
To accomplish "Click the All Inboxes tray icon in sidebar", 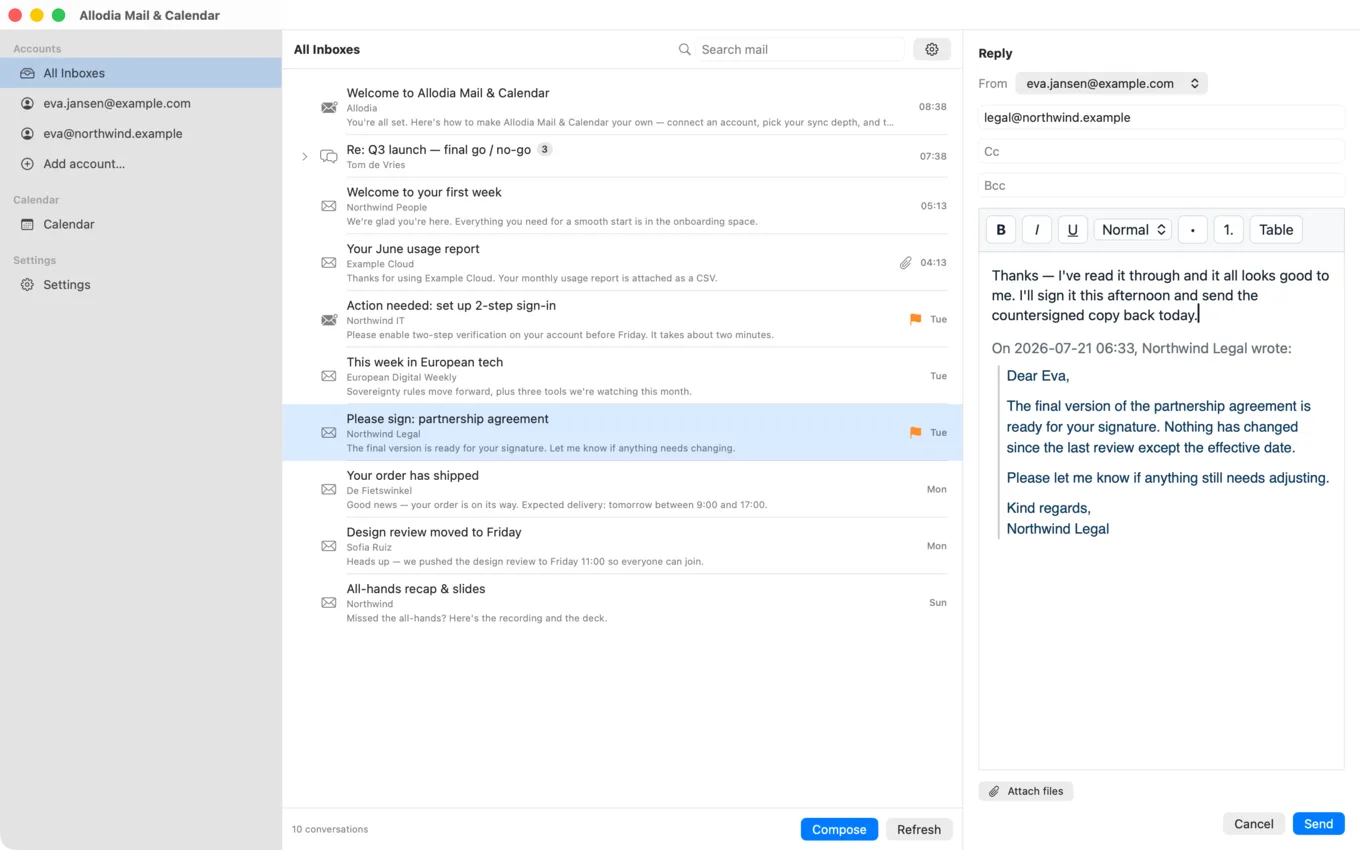I will coord(27,73).
